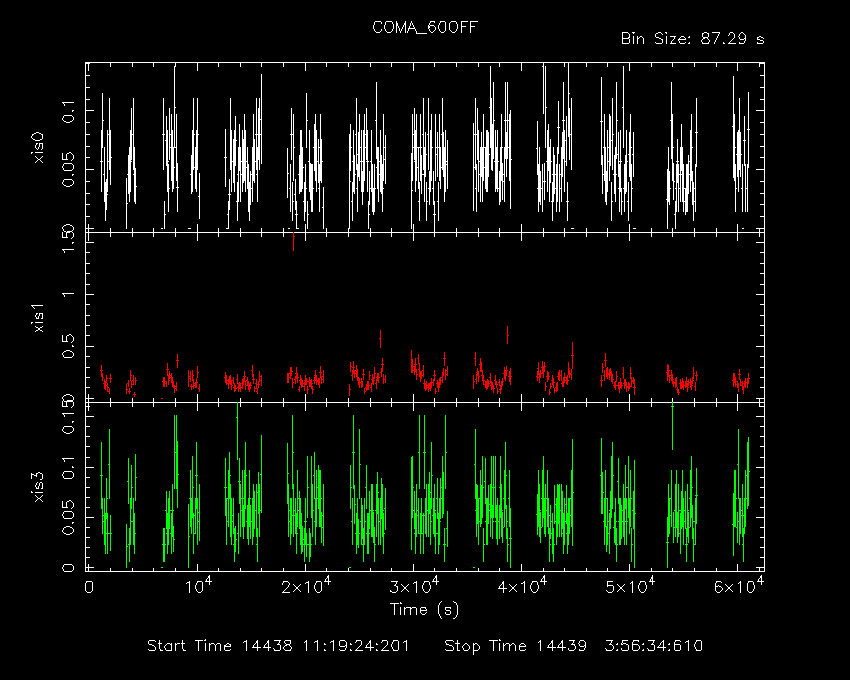Screen dimensions: 850x680
Task: Click the x-axis tick label 5×10^4
Action: tap(630, 586)
